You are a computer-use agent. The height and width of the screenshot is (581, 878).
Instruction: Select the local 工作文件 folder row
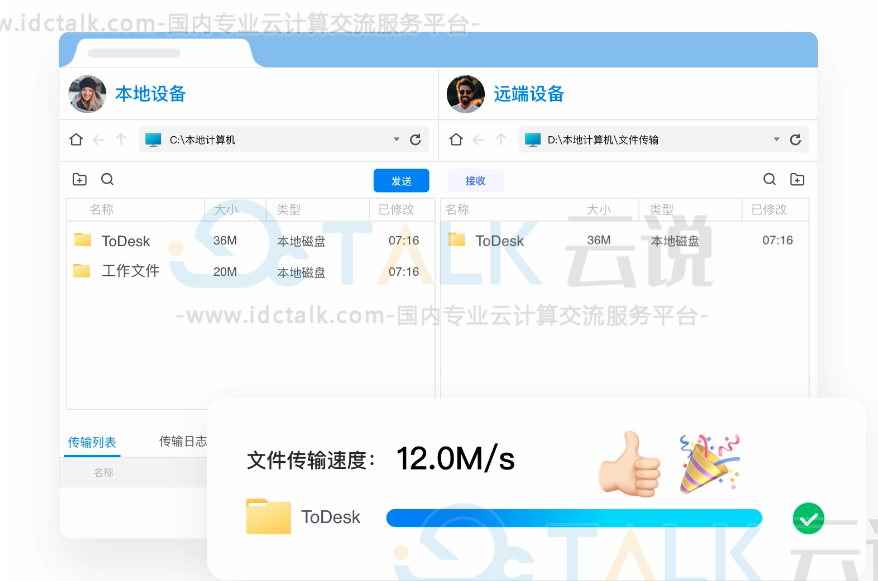[x=251, y=271]
